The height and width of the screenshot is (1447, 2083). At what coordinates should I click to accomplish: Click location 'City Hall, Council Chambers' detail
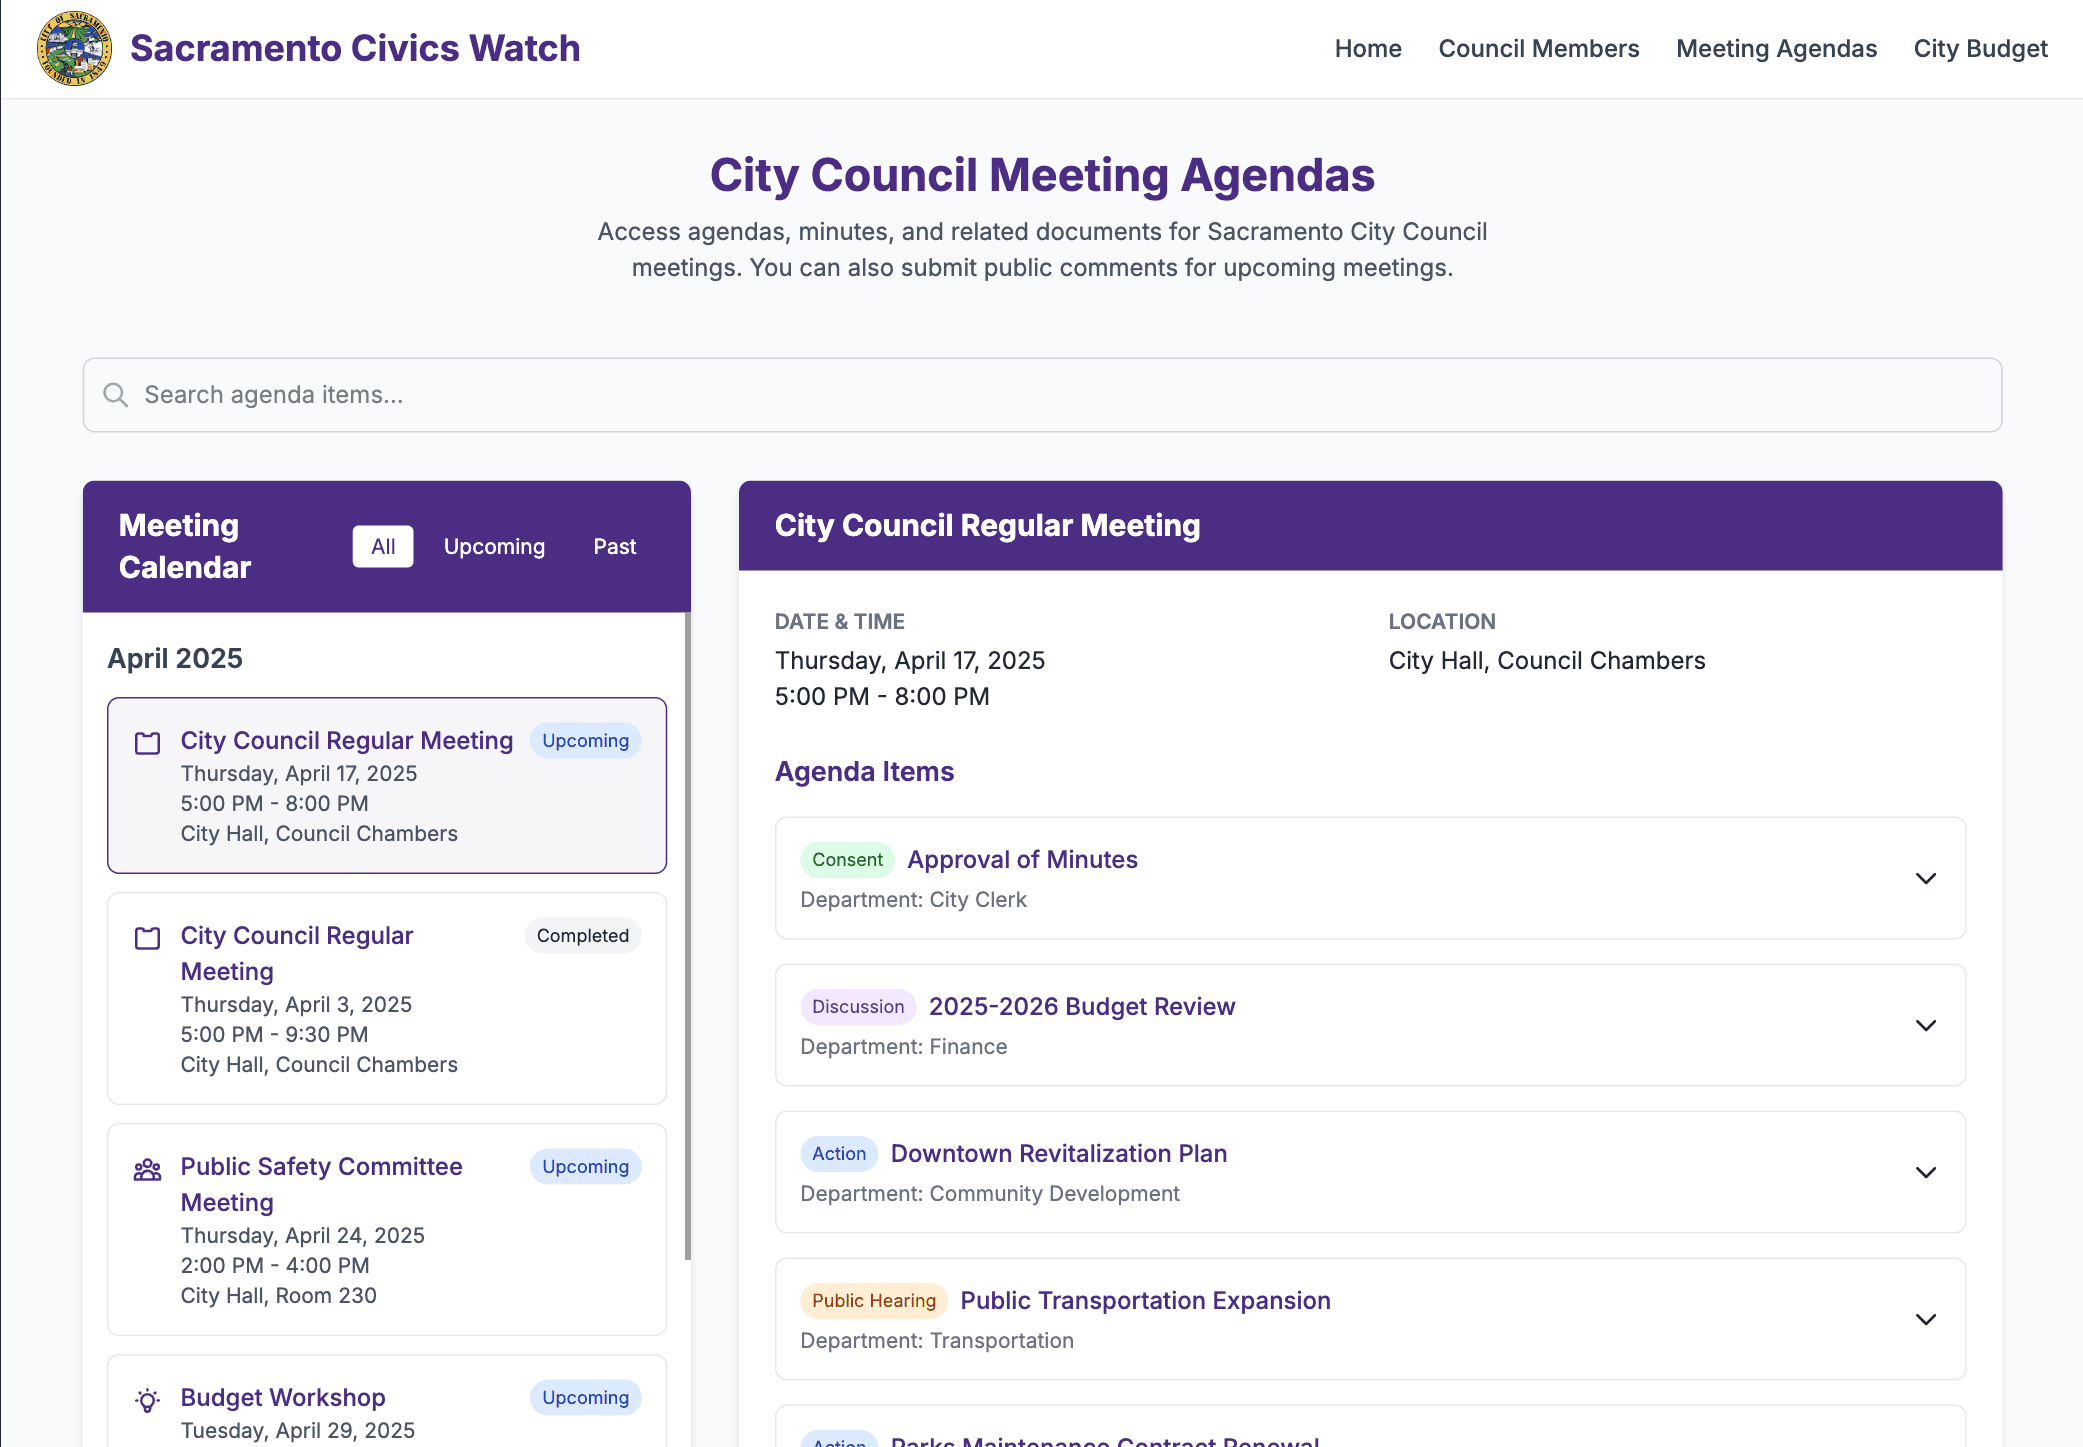click(x=1547, y=660)
